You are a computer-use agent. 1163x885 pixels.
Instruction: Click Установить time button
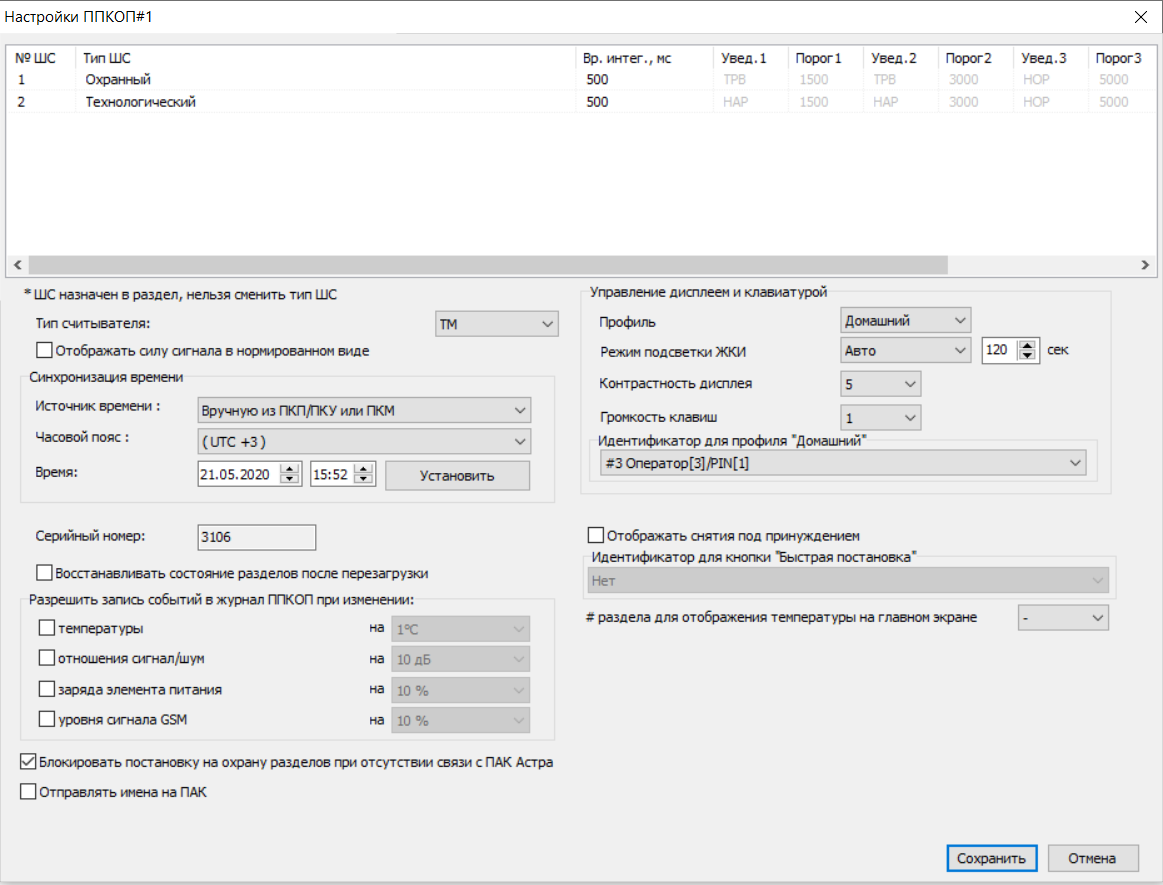pyautogui.click(x=457, y=475)
